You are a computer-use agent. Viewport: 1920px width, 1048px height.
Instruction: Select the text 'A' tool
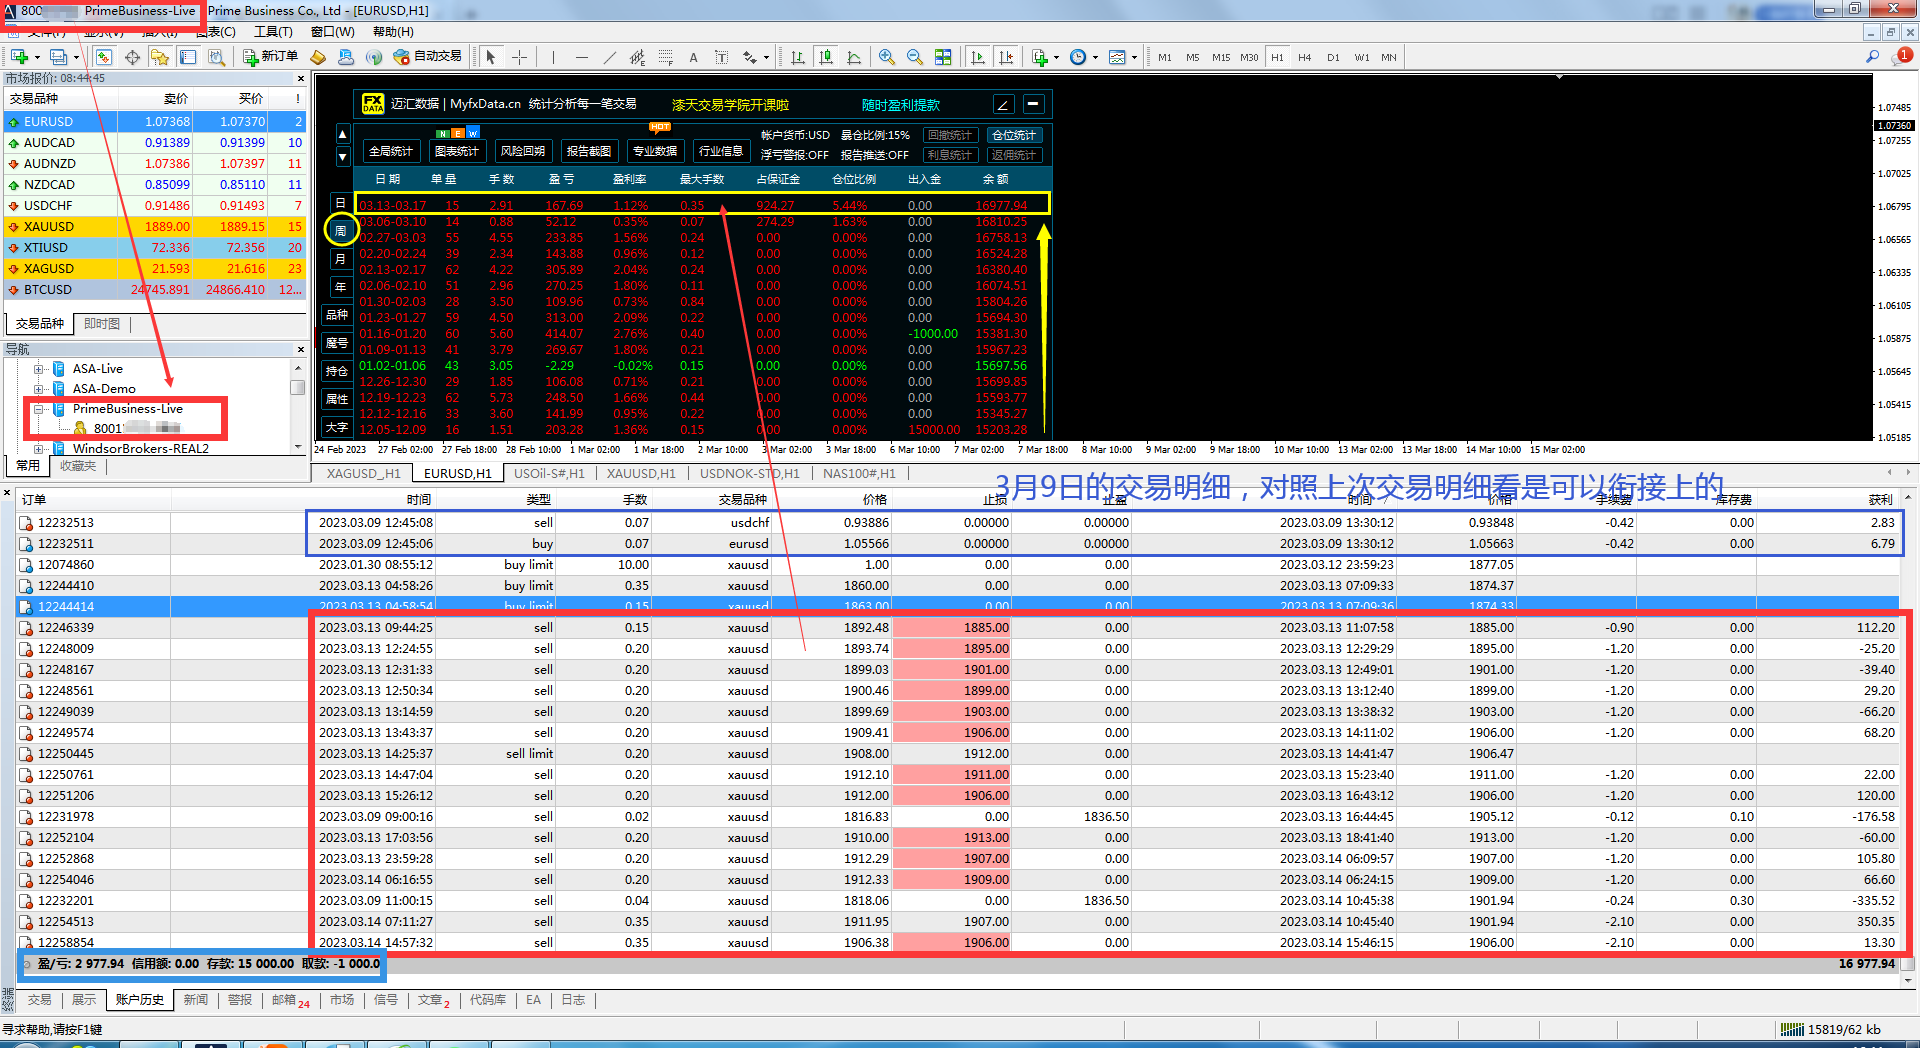[x=693, y=57]
